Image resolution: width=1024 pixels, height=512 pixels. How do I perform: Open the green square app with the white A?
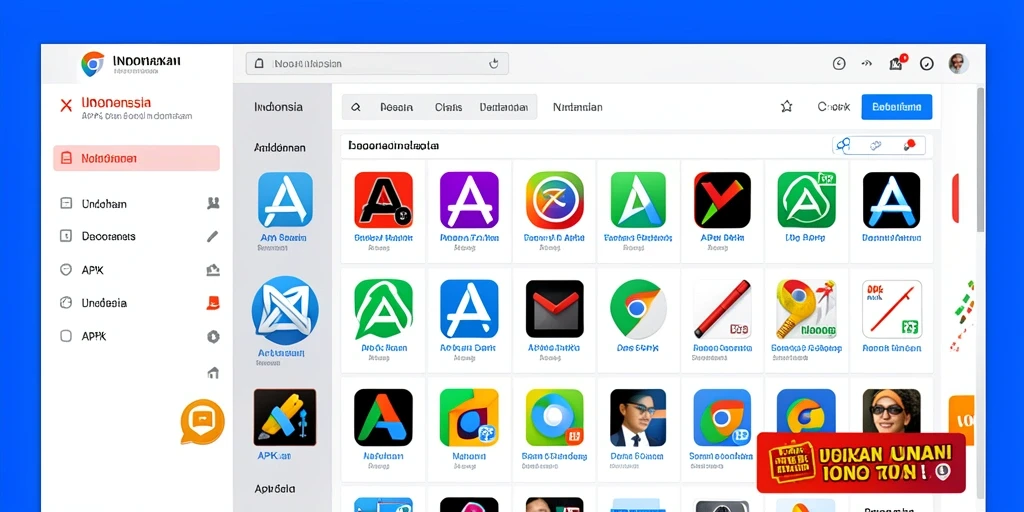(638, 200)
